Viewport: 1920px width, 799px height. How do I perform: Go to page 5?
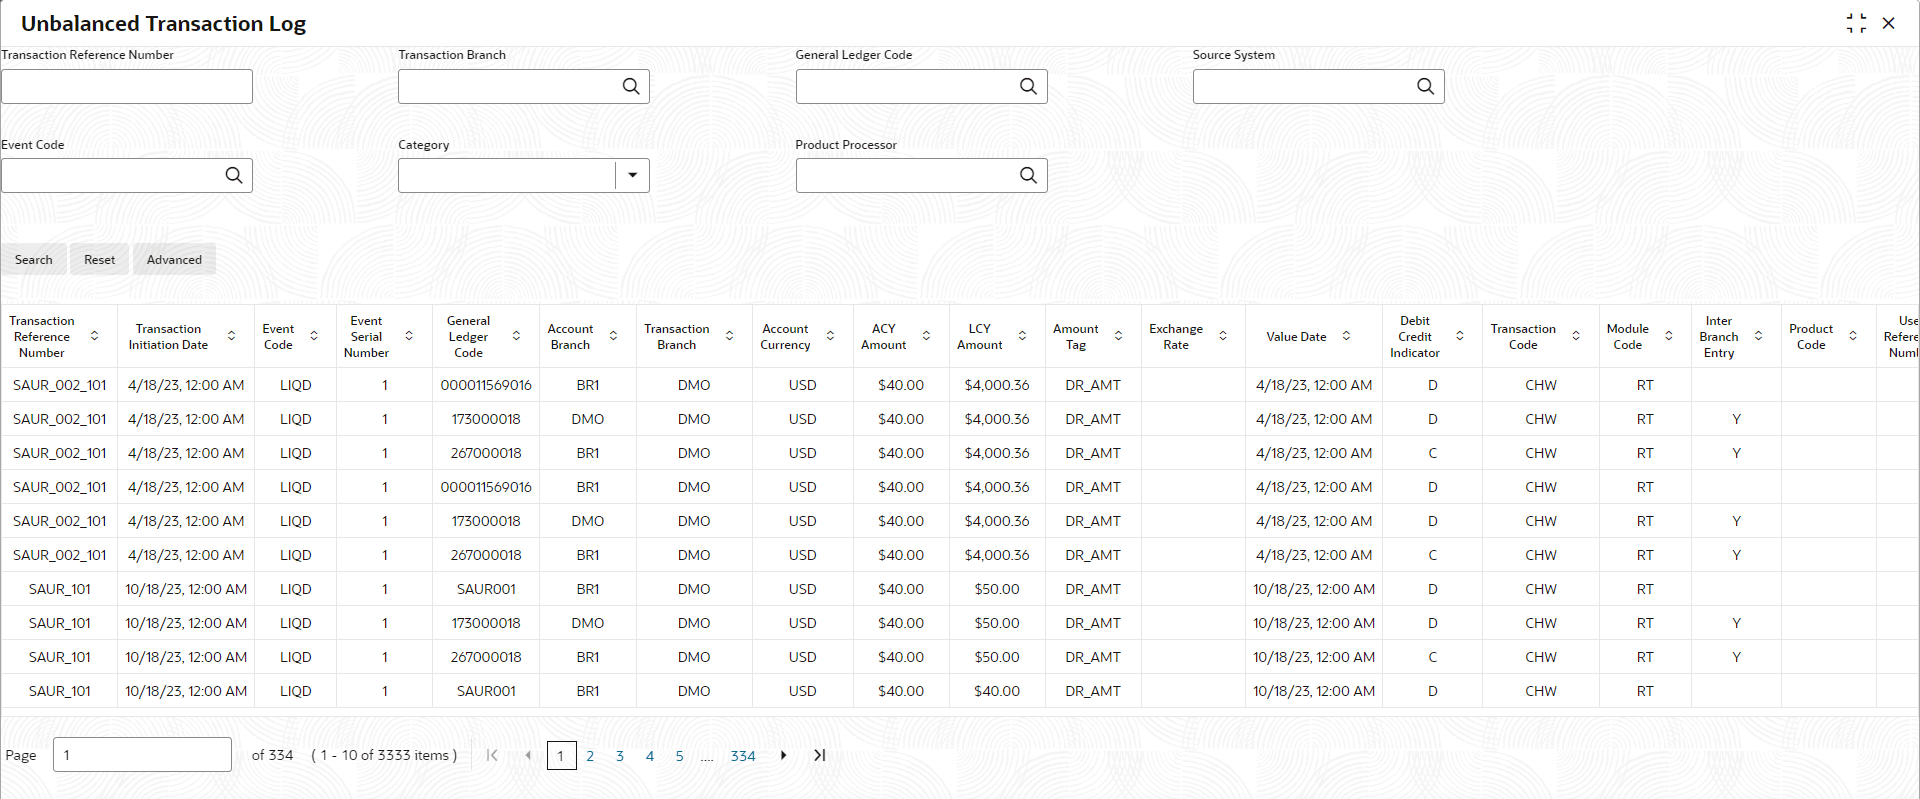tap(679, 756)
